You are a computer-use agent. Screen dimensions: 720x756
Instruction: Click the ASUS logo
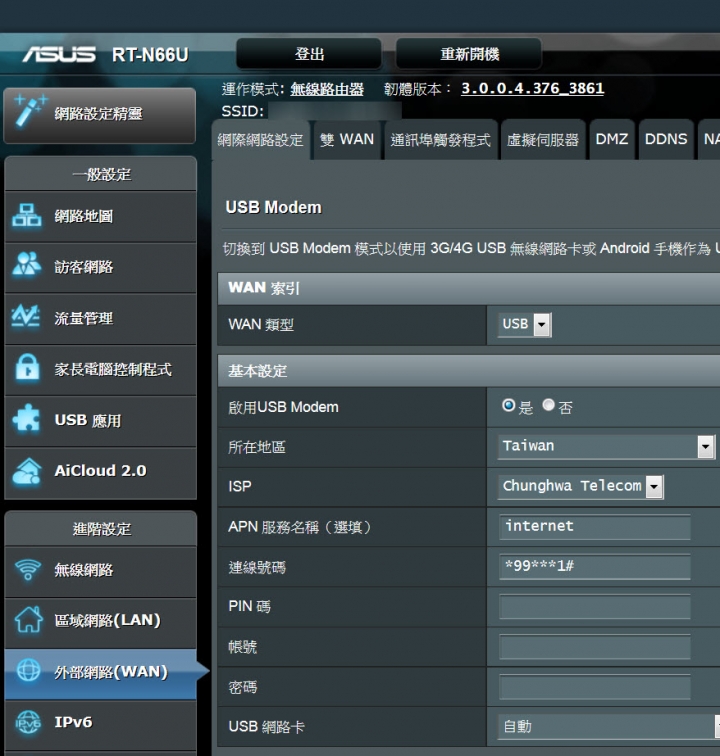59,54
